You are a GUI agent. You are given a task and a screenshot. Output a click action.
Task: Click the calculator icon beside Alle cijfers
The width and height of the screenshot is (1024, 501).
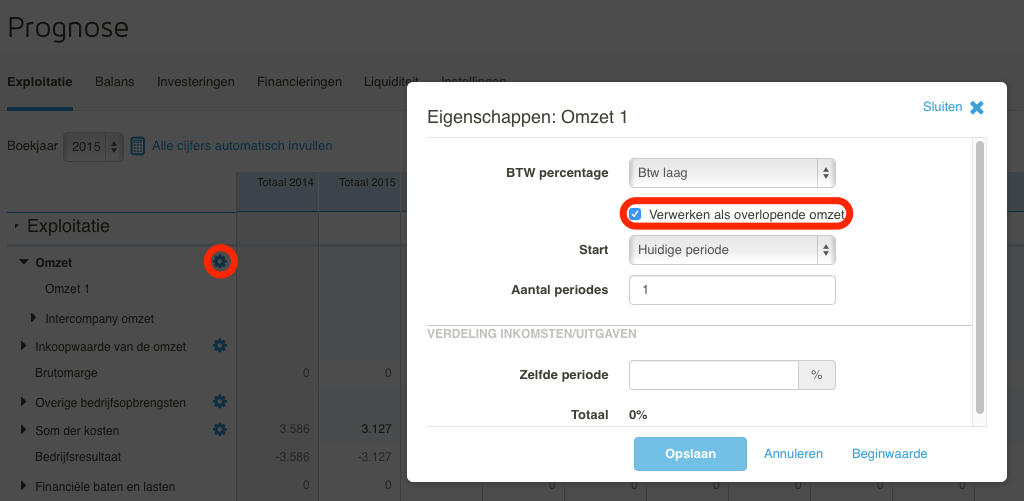coord(137,146)
